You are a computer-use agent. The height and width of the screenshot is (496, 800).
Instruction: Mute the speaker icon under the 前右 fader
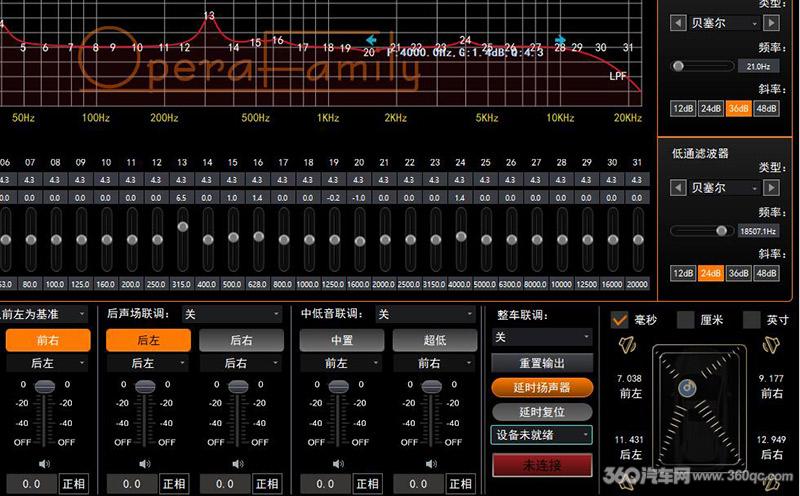point(44,463)
